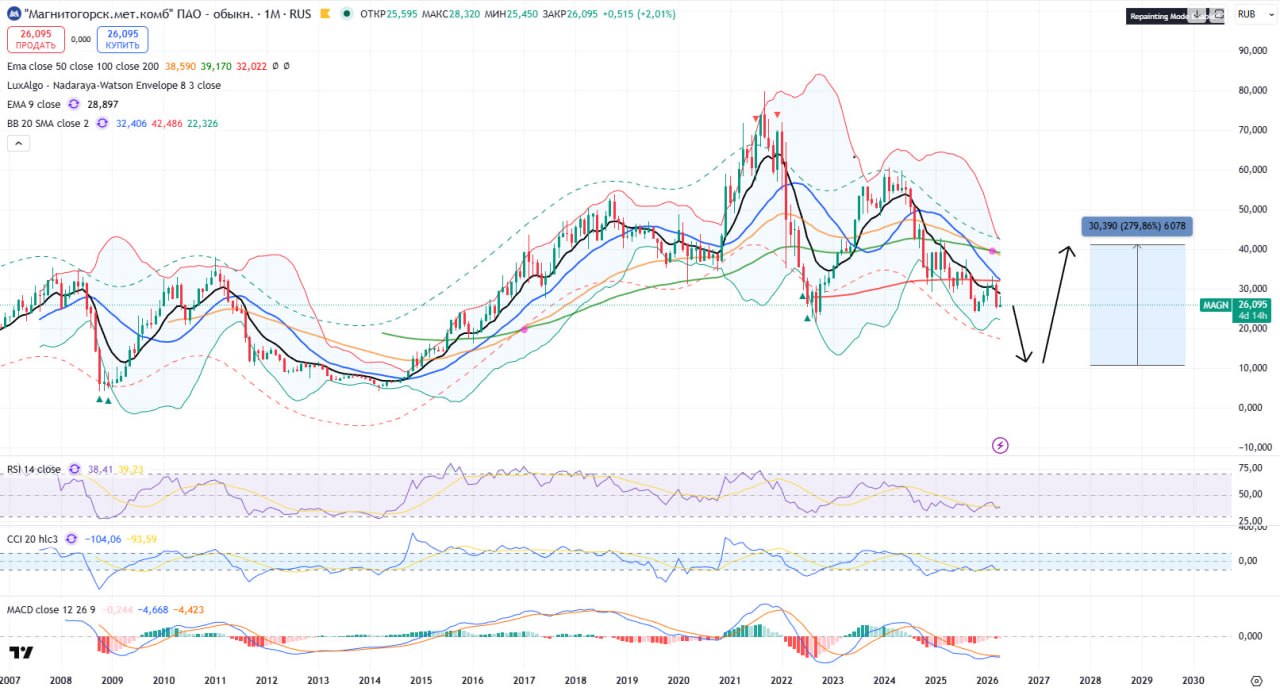This screenshot has height=691, width=1280.
Task: Click the 2026 label on the time axis
Action: 987,680
